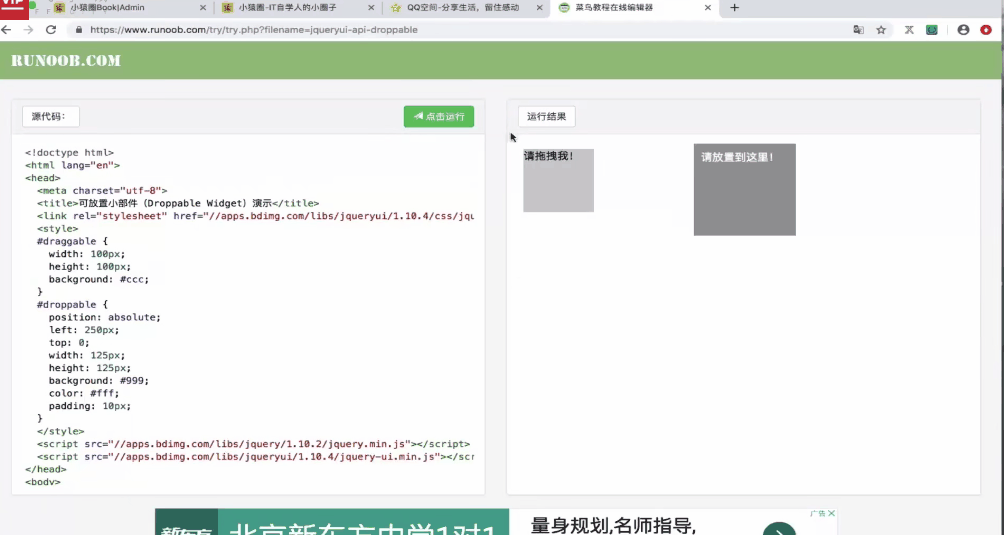Click the runoob.com address bar URL
This screenshot has height=535, width=1004.
(x=254, y=29)
